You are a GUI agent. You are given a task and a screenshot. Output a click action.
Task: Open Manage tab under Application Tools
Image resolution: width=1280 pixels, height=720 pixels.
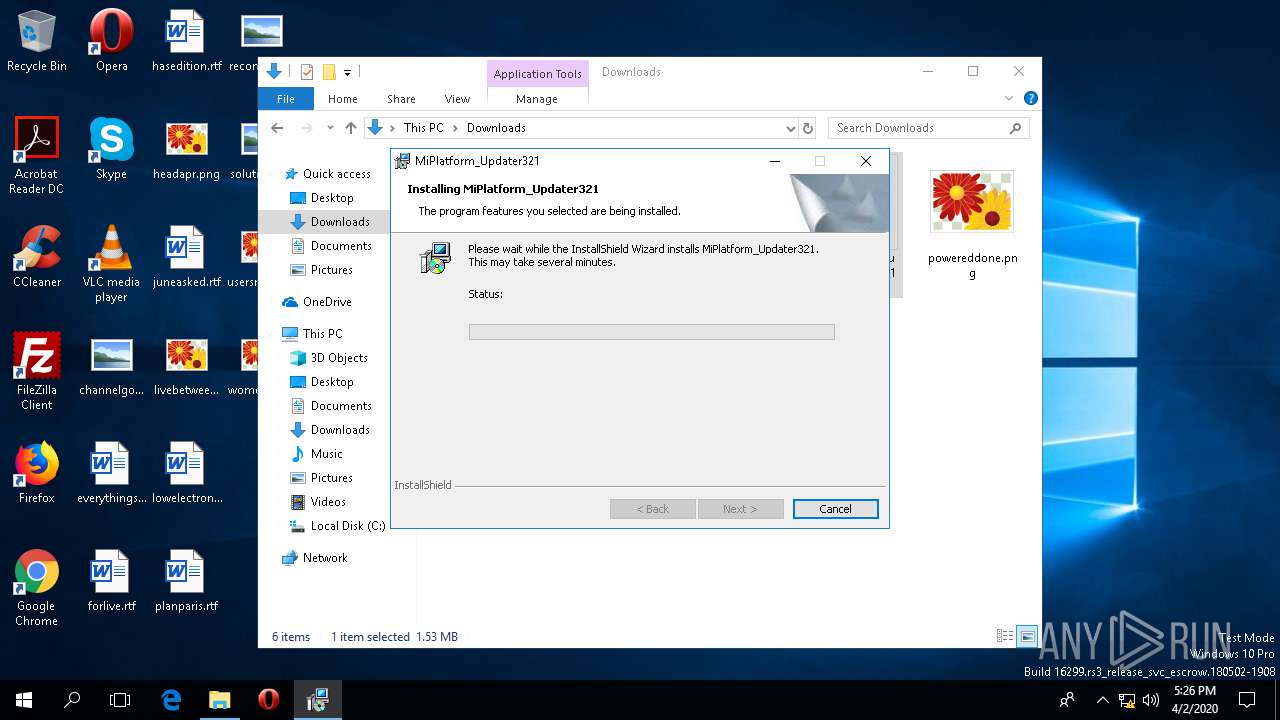coord(537,99)
